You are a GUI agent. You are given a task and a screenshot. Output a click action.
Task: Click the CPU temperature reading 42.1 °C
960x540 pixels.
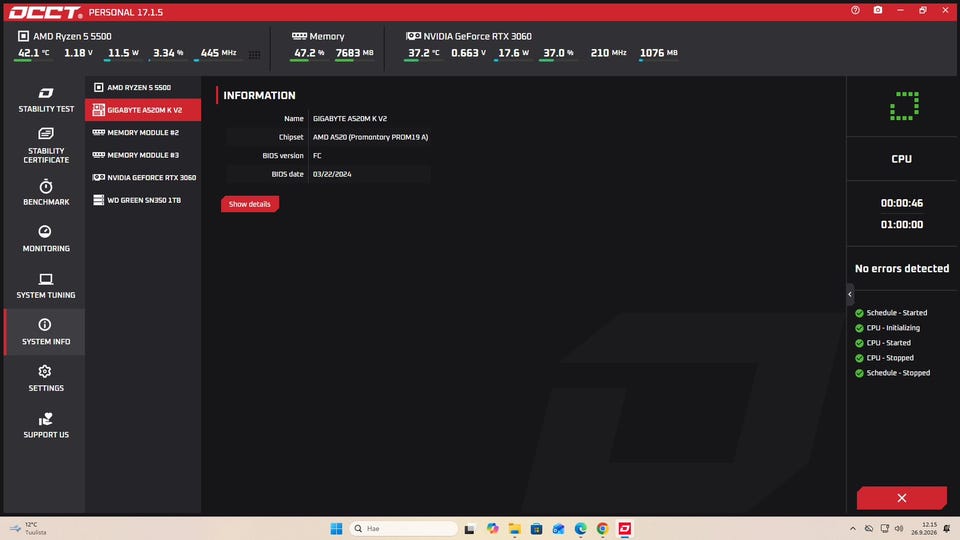(33, 53)
